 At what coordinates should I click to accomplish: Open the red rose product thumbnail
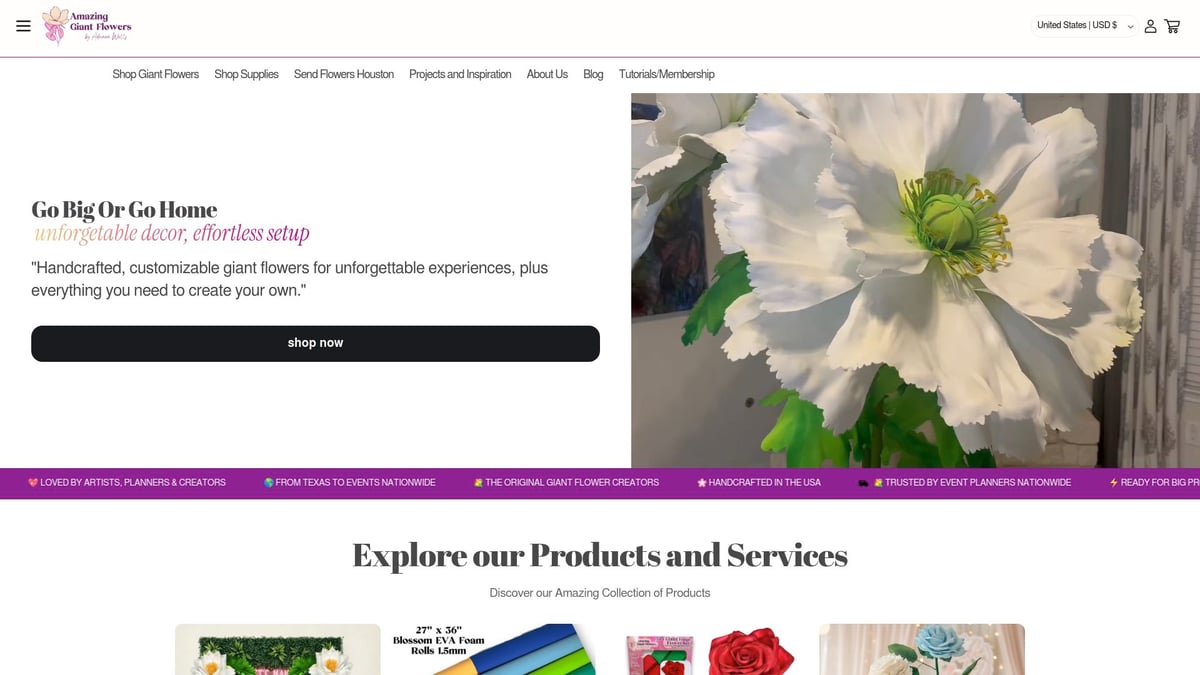point(708,649)
